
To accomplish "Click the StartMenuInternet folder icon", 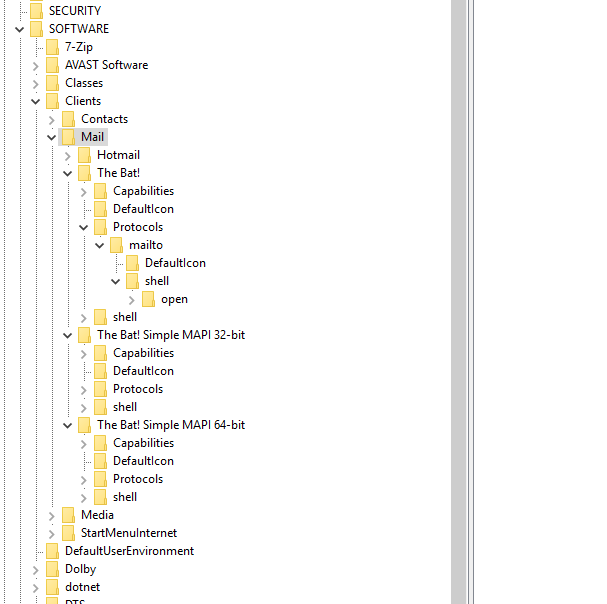I will (x=68, y=533).
